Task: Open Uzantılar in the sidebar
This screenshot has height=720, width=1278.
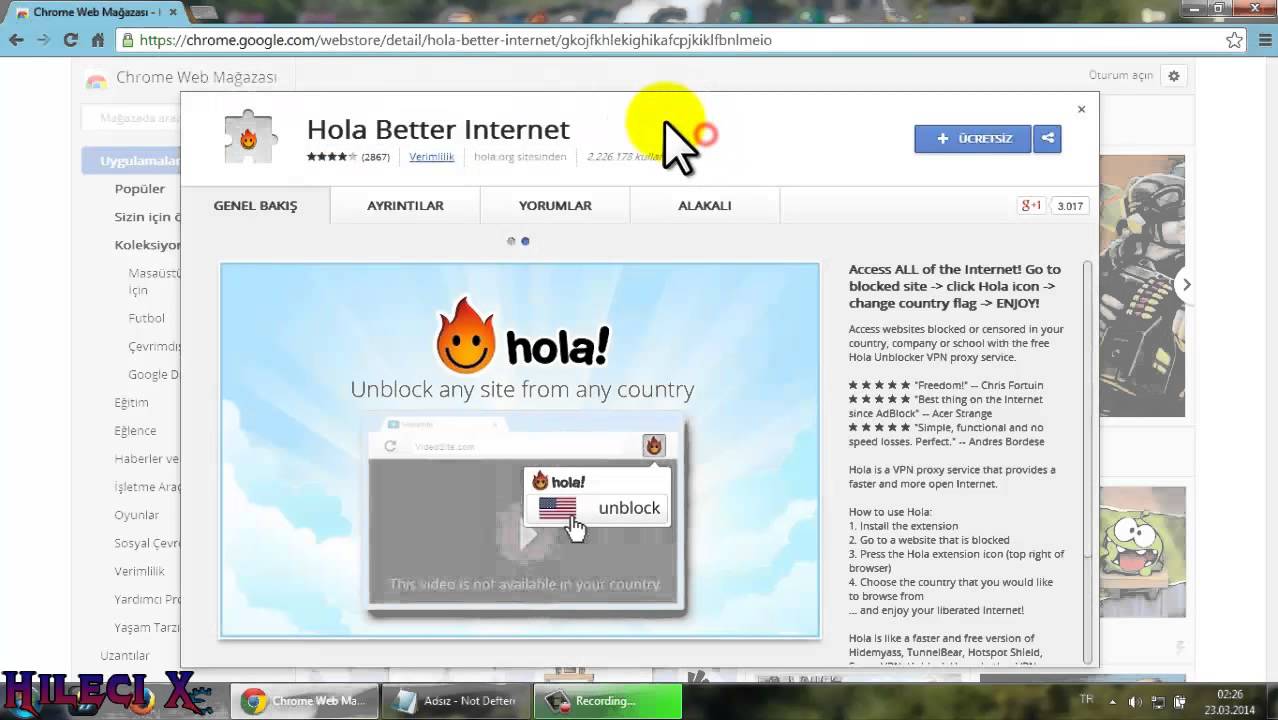Action: (x=124, y=655)
